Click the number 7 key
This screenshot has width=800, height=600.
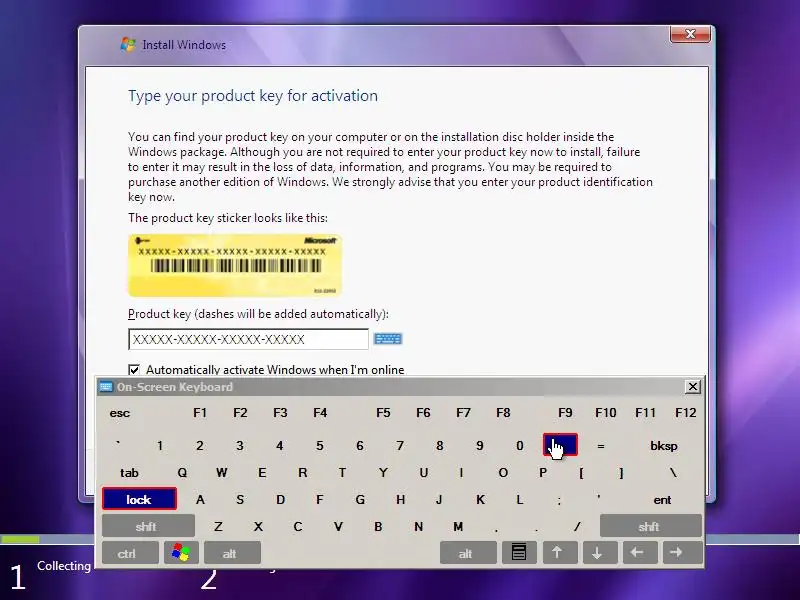400,446
